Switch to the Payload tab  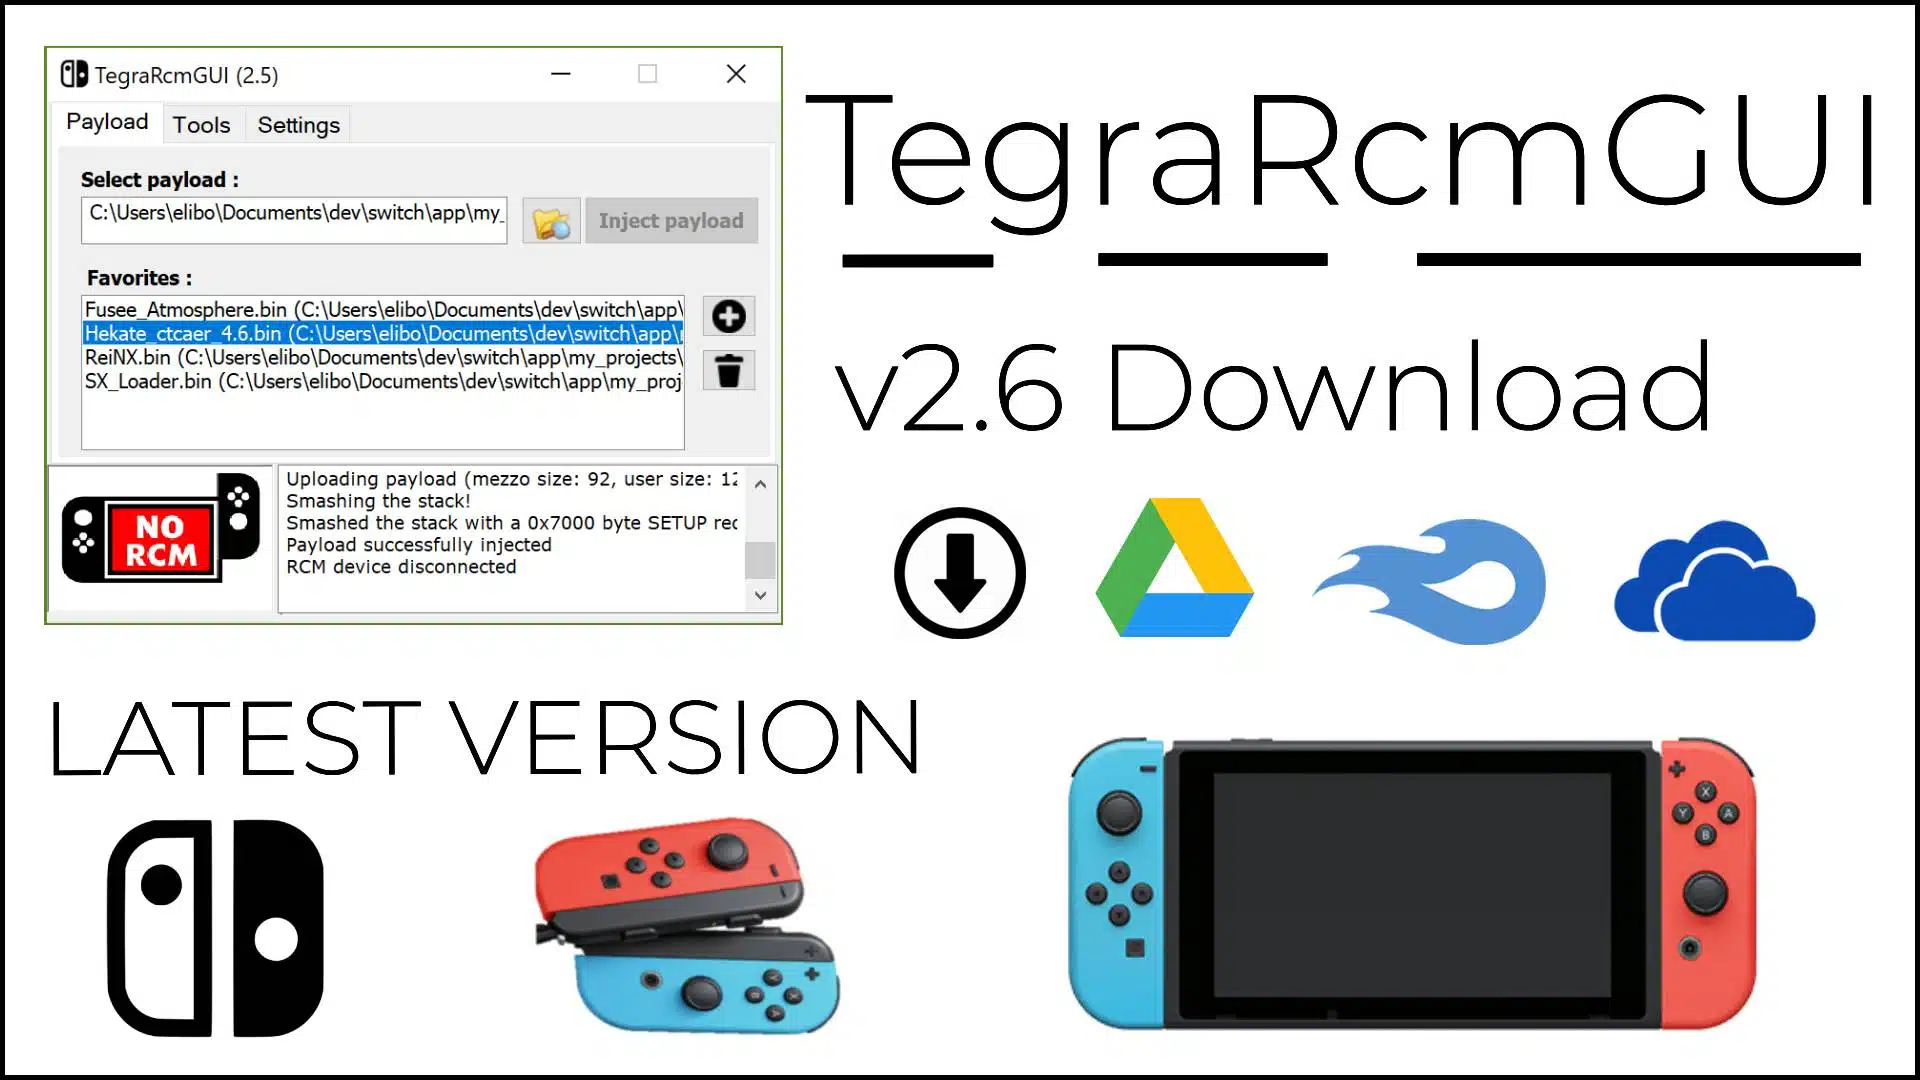[x=105, y=123]
